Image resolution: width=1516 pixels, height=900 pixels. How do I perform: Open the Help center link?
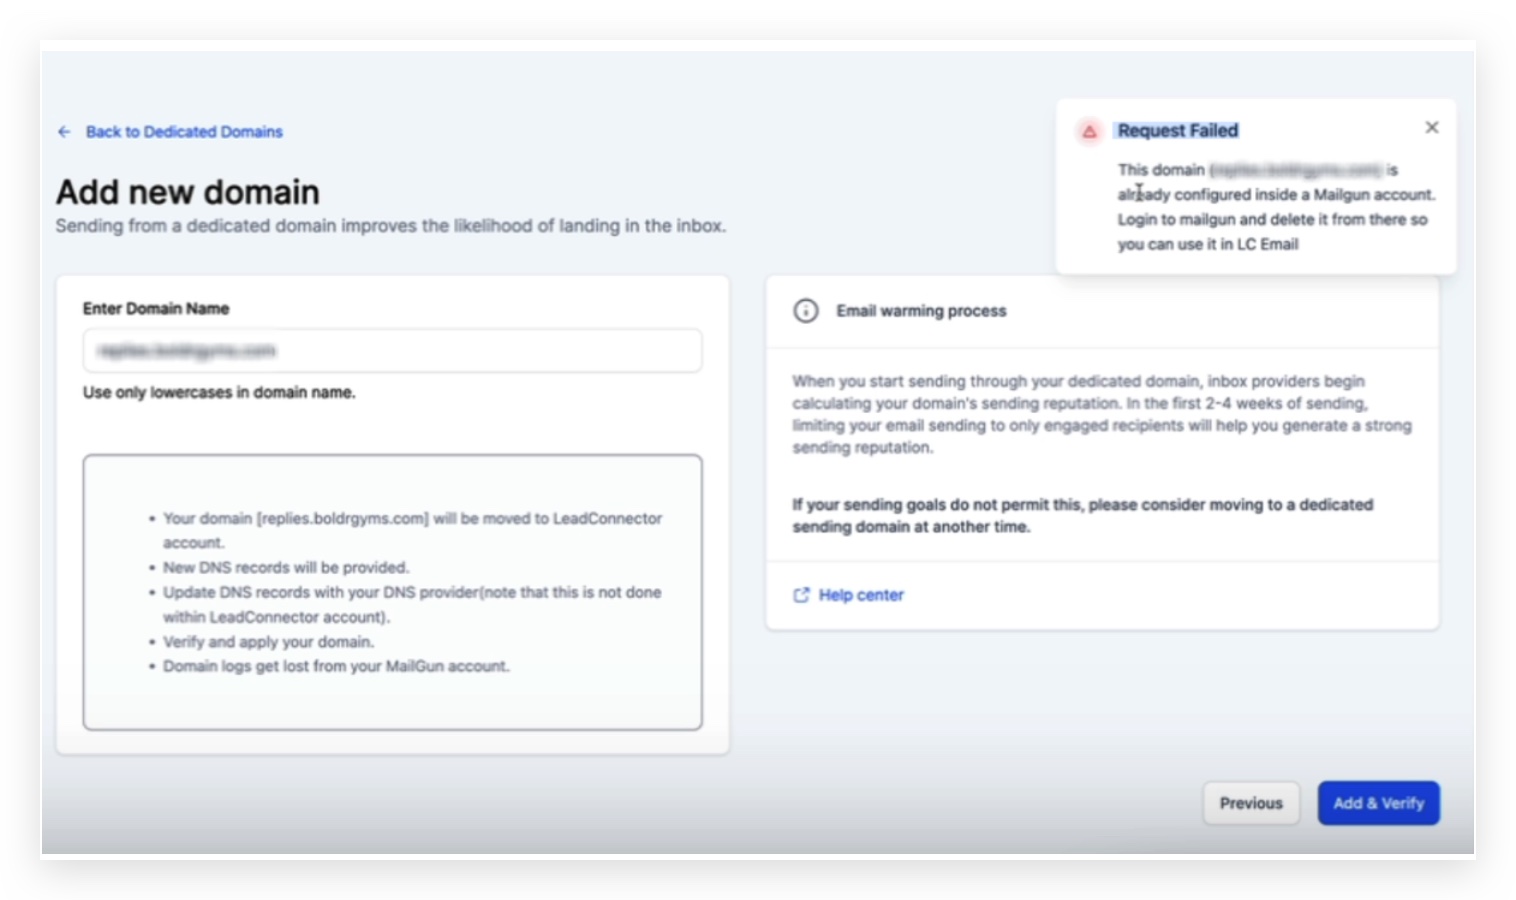(861, 595)
